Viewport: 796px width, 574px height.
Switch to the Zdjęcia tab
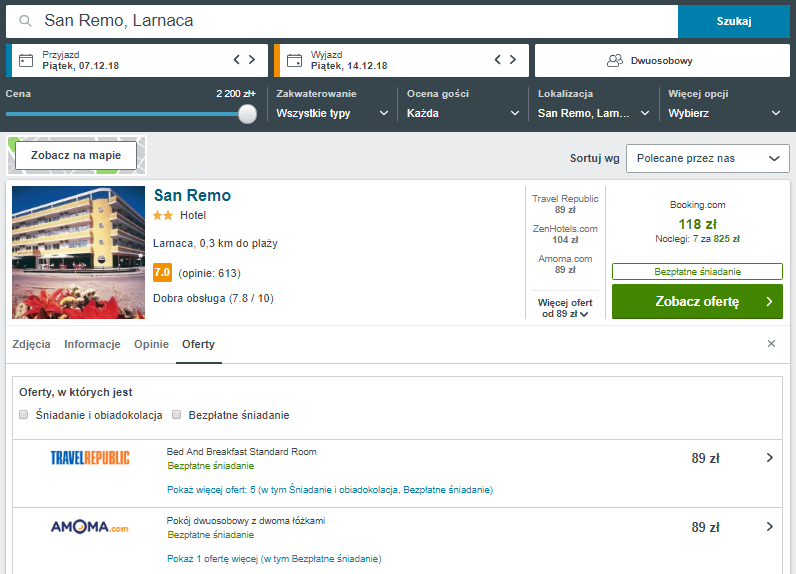(x=31, y=344)
